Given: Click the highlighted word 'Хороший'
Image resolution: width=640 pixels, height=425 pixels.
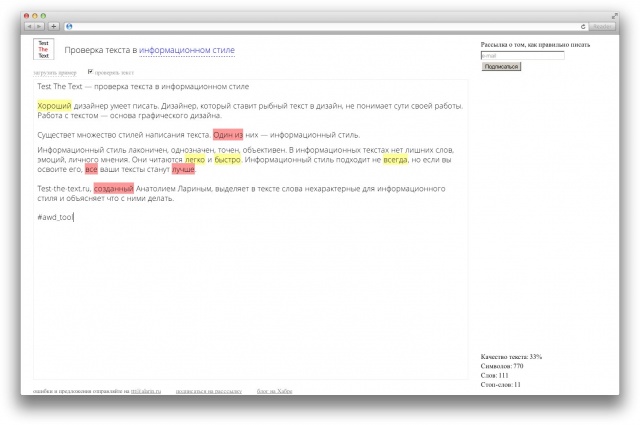Looking at the screenshot, I should [54, 106].
